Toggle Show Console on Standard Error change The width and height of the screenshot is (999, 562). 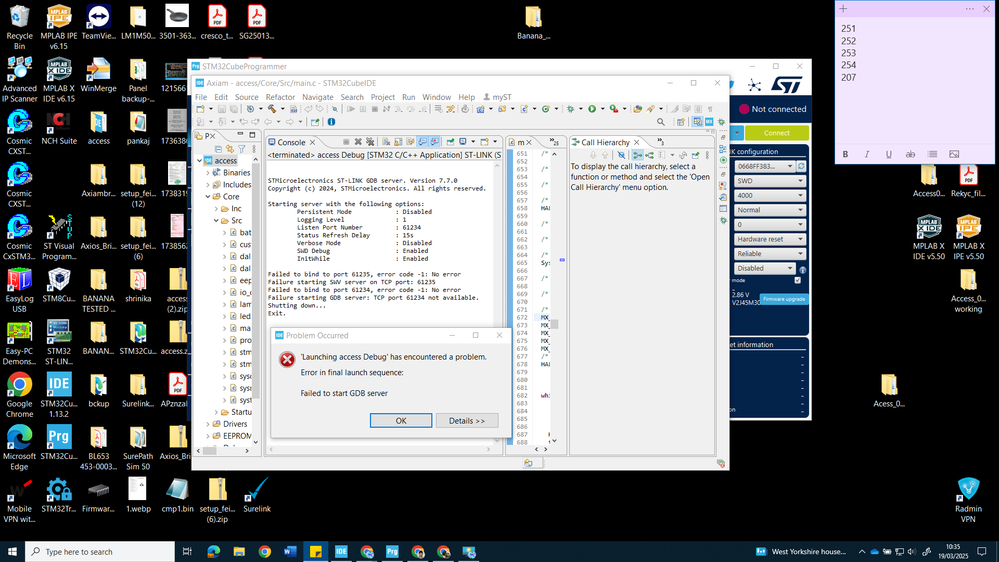pyautogui.click(x=435, y=141)
